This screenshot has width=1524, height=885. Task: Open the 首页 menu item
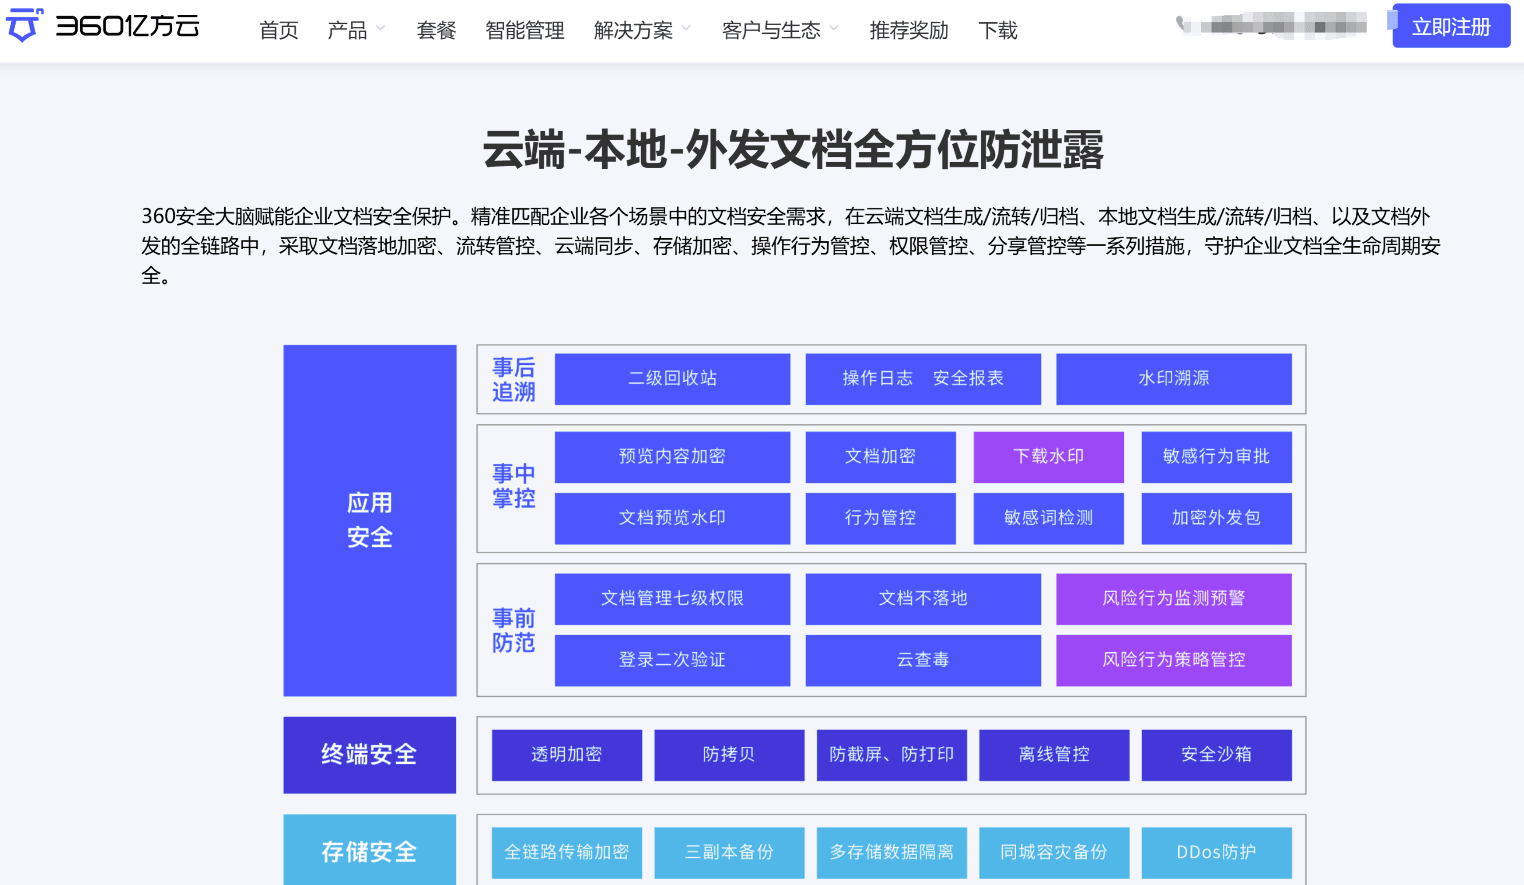pyautogui.click(x=279, y=31)
